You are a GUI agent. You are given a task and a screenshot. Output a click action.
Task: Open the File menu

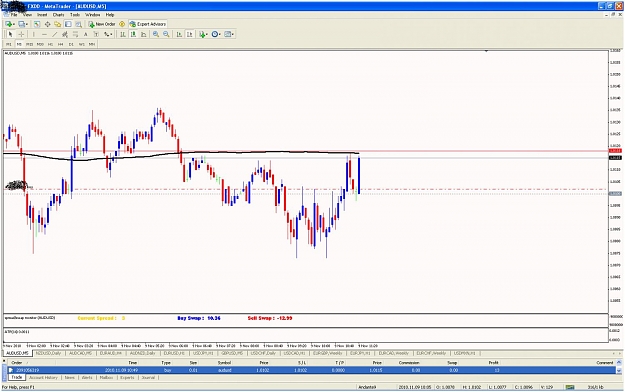14,14
